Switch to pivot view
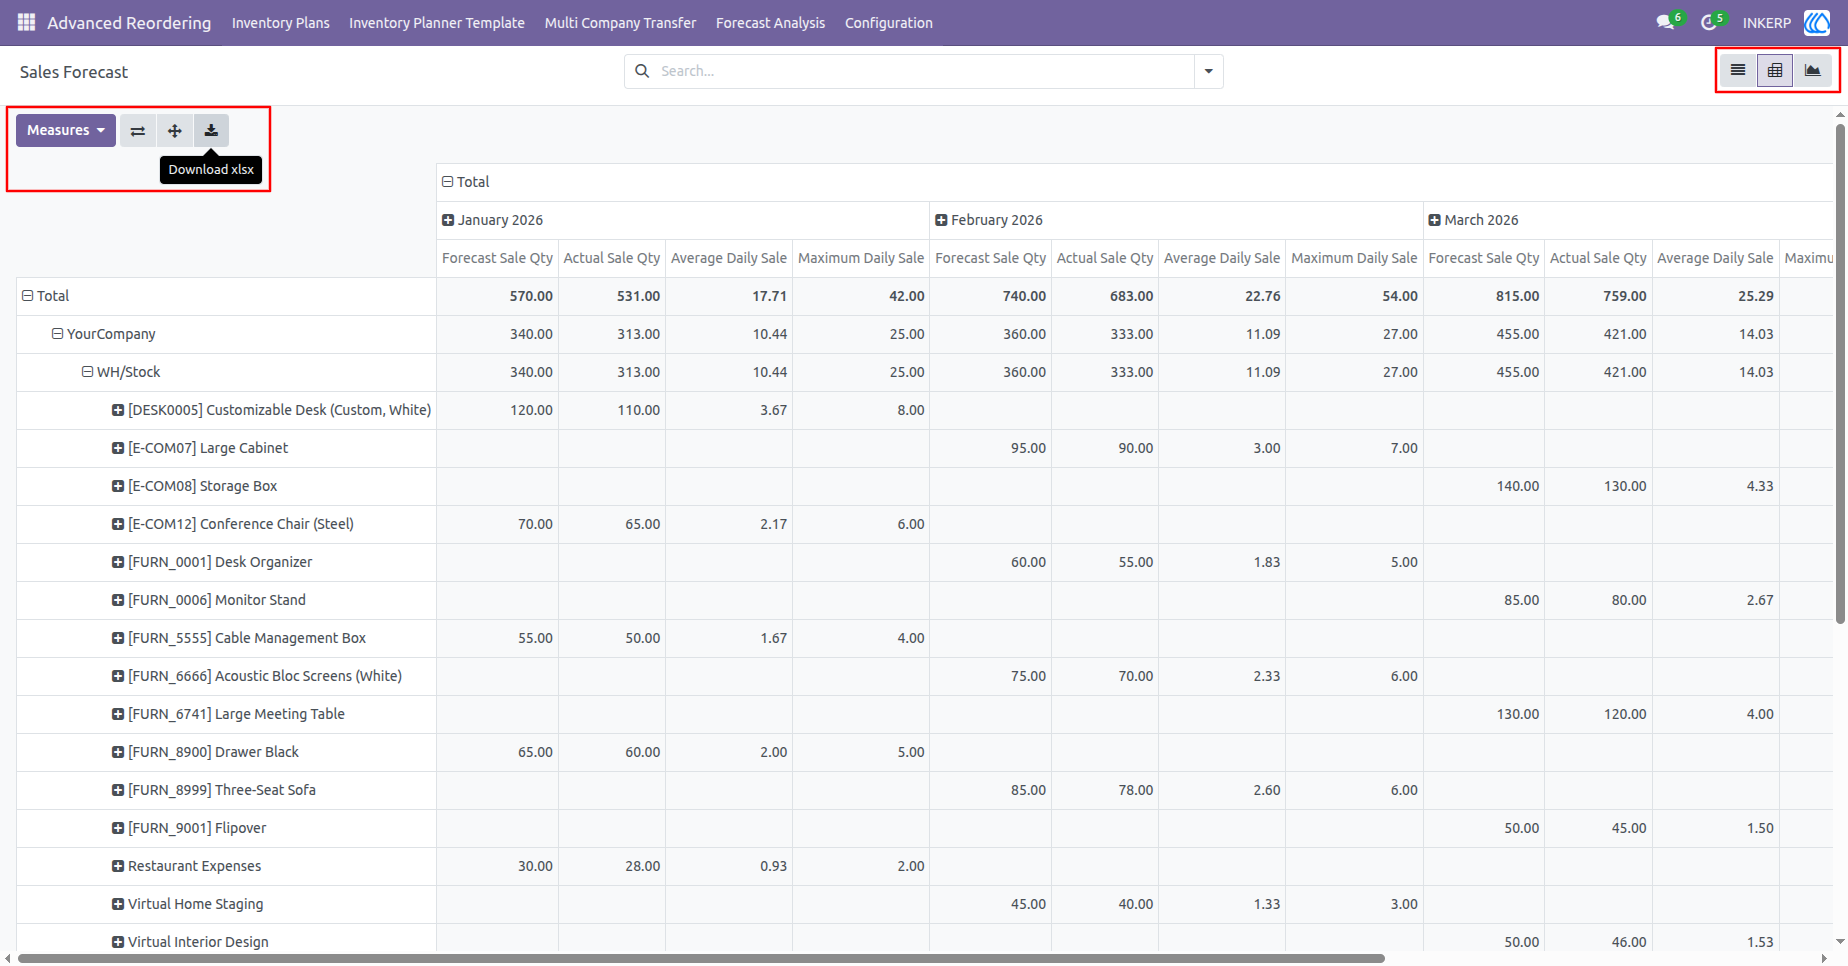Screen dimensions: 1848x966 pyautogui.click(x=1775, y=70)
